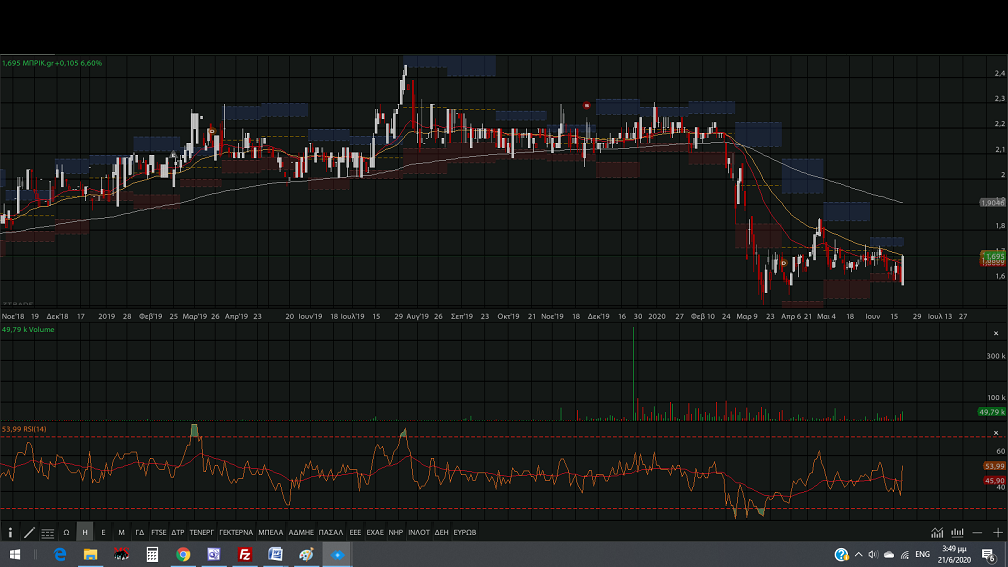Open the indicators chart icon
The width and height of the screenshot is (1008, 567).
937,533
